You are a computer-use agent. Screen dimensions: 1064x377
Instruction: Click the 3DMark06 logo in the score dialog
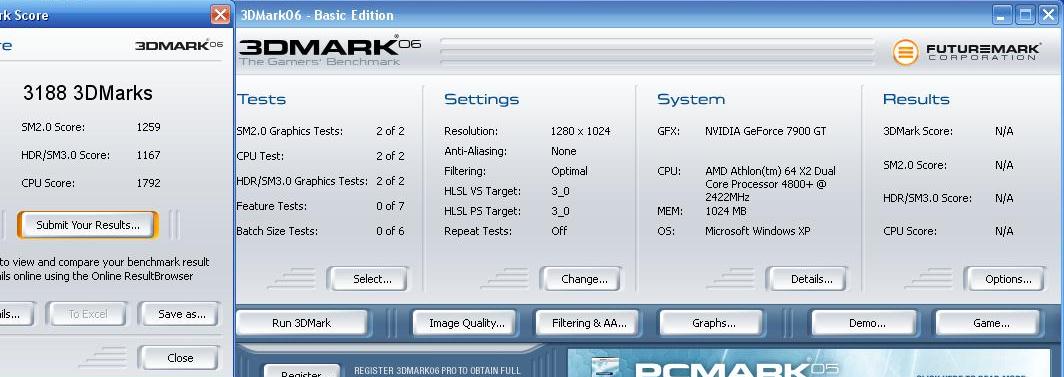click(179, 45)
